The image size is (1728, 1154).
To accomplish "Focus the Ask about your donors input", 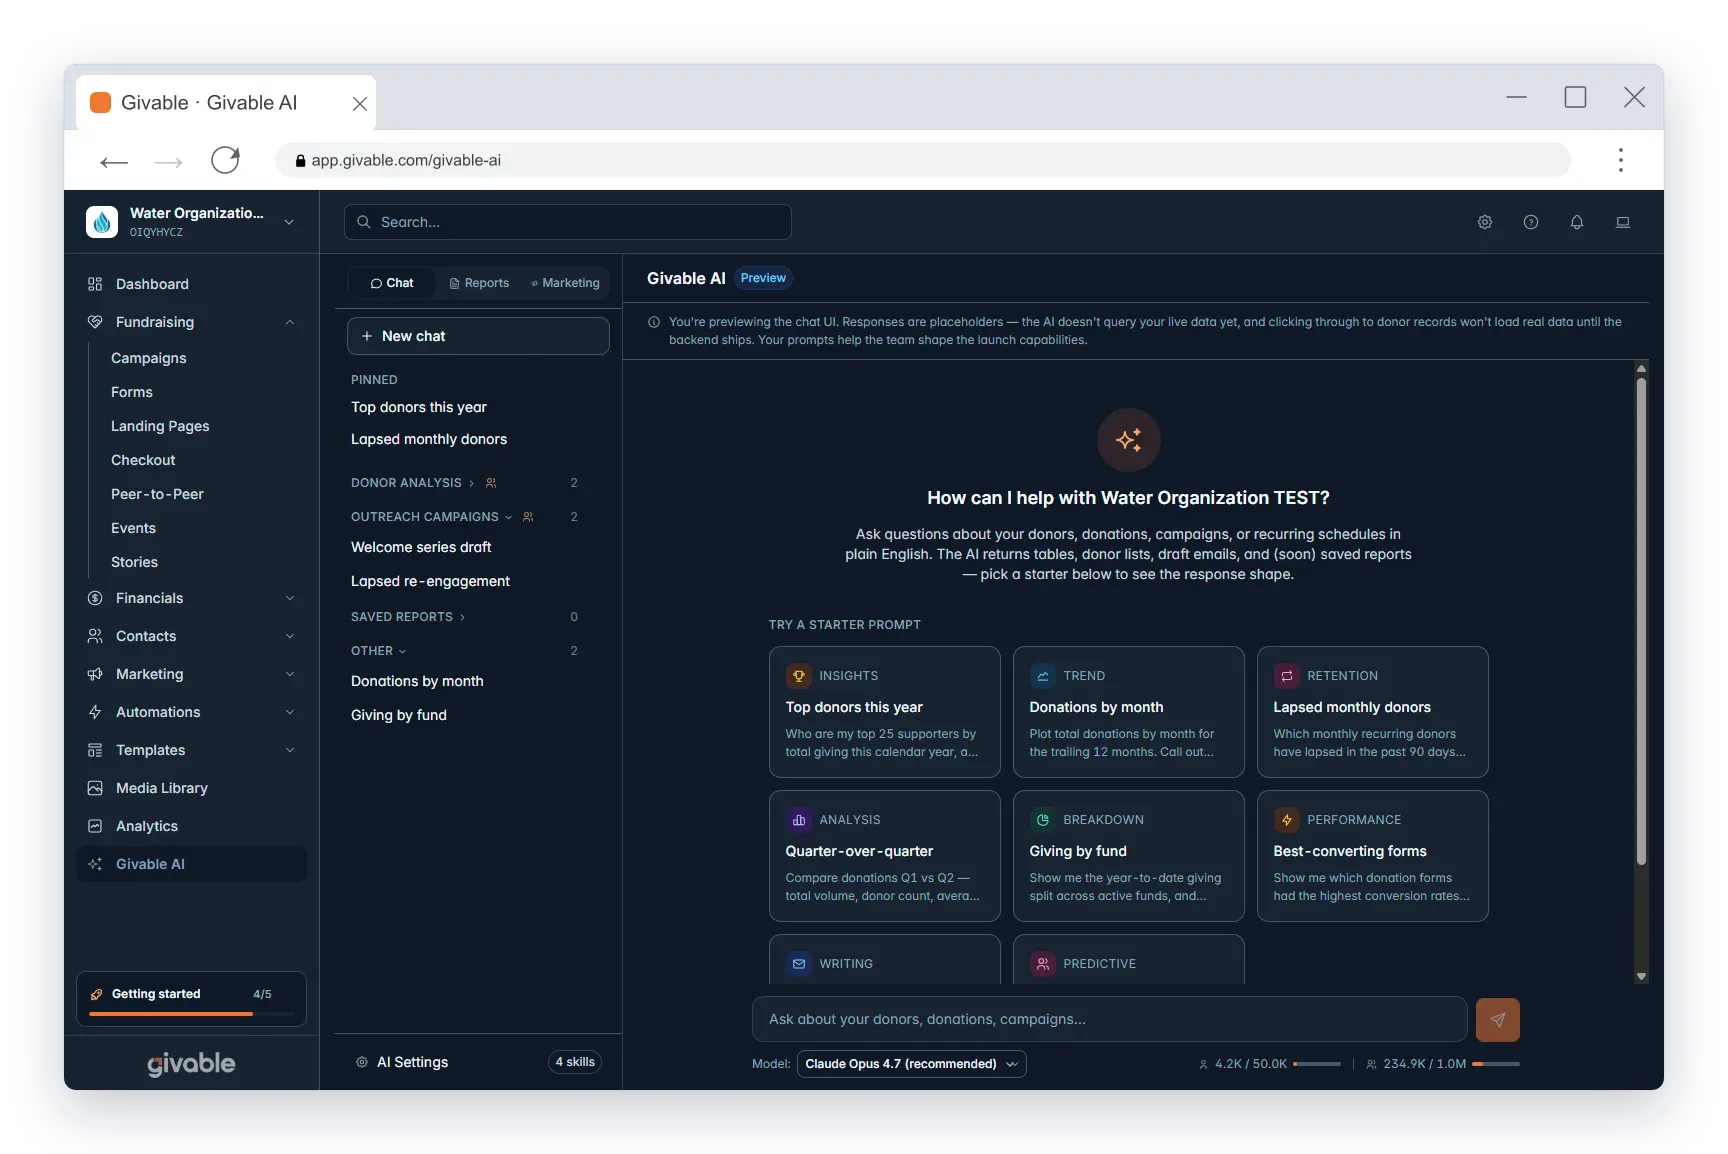I will click(1109, 1020).
